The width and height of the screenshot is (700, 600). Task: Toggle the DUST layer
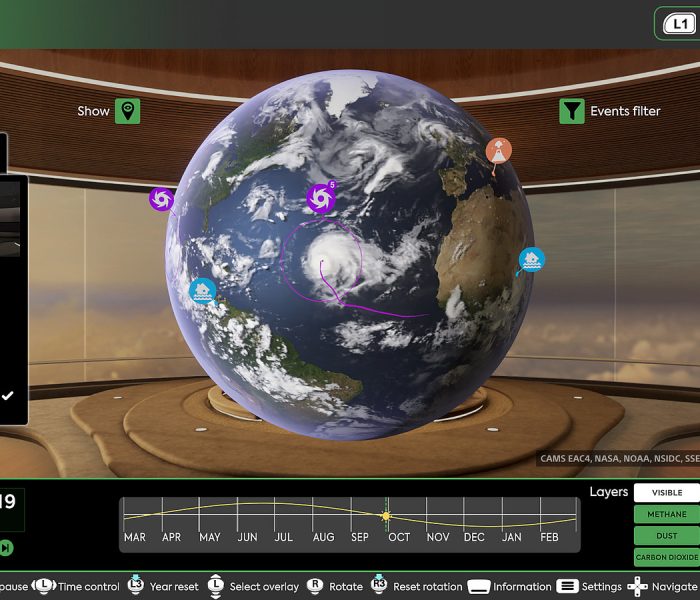click(x=667, y=536)
